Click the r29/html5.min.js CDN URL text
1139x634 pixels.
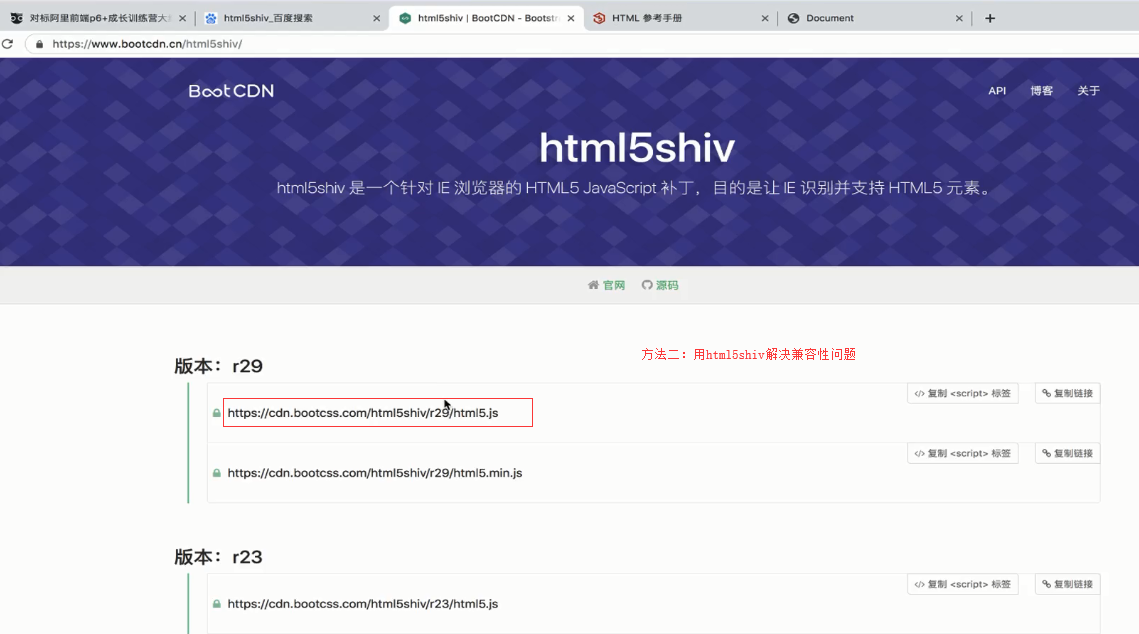[375, 473]
